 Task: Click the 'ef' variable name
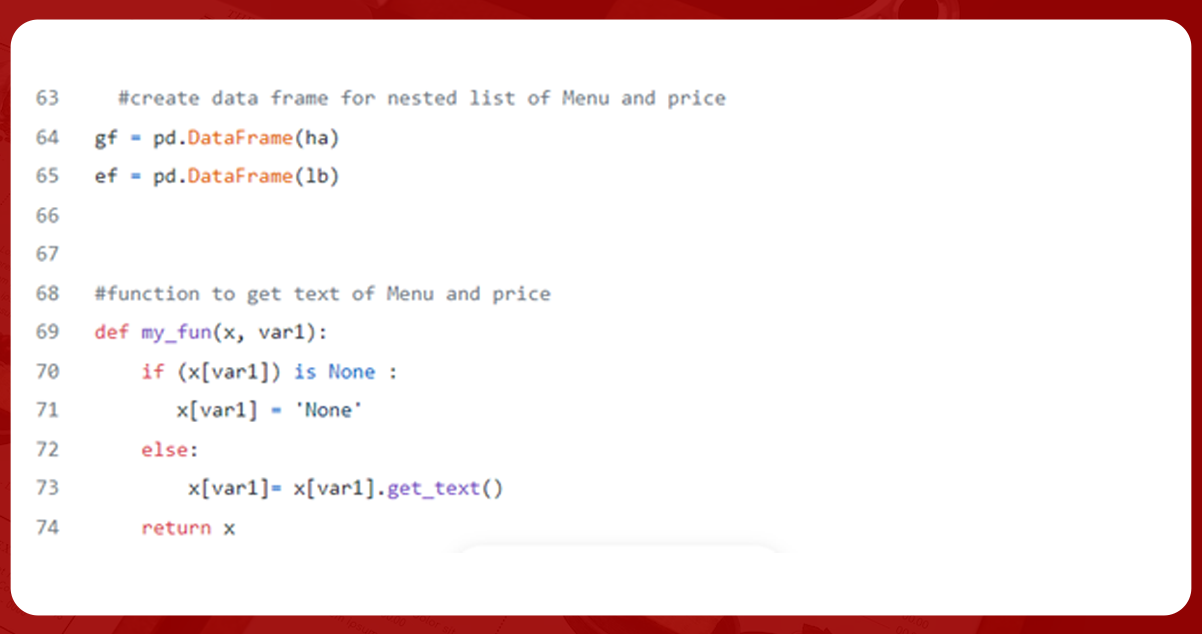point(106,176)
